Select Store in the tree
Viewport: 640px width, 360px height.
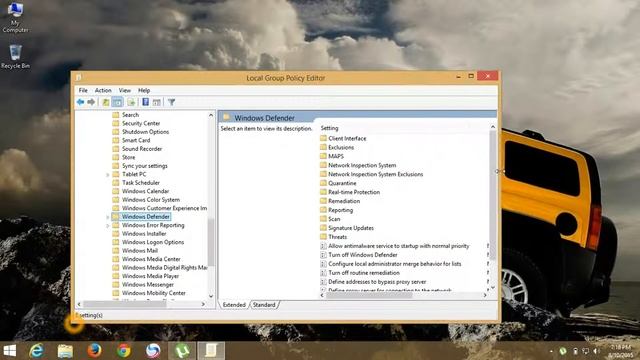[x=128, y=157]
